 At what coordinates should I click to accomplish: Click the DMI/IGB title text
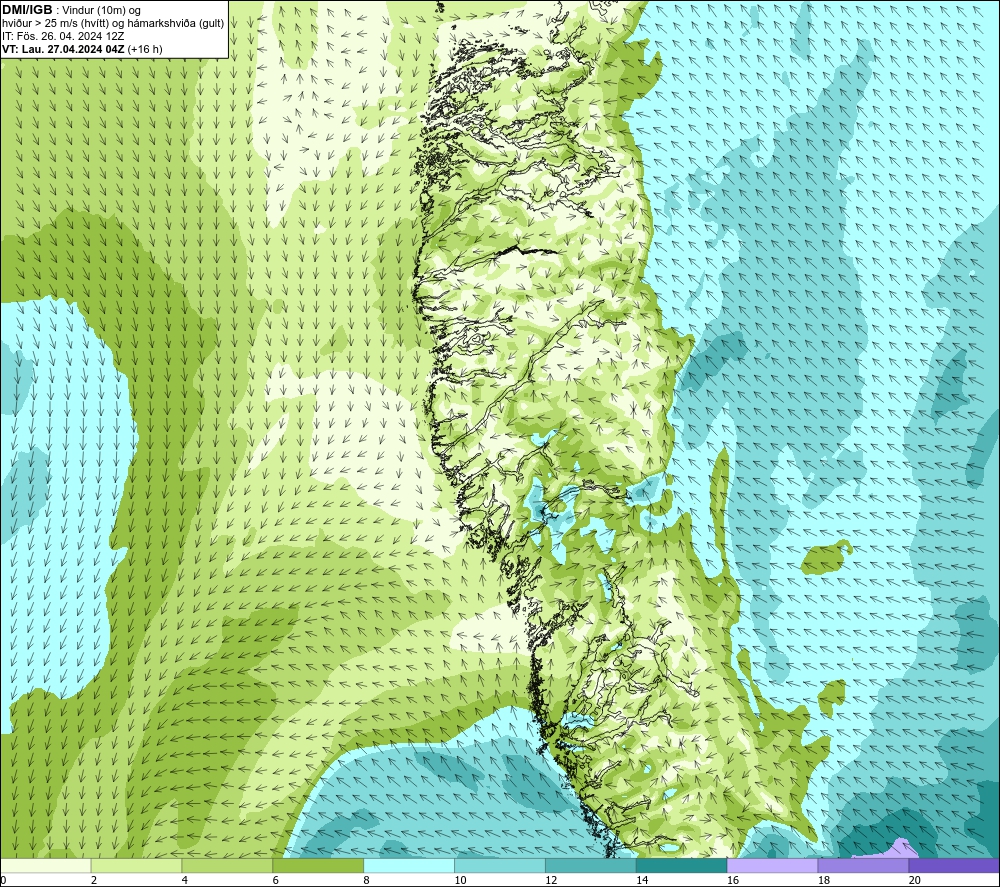coord(27,10)
